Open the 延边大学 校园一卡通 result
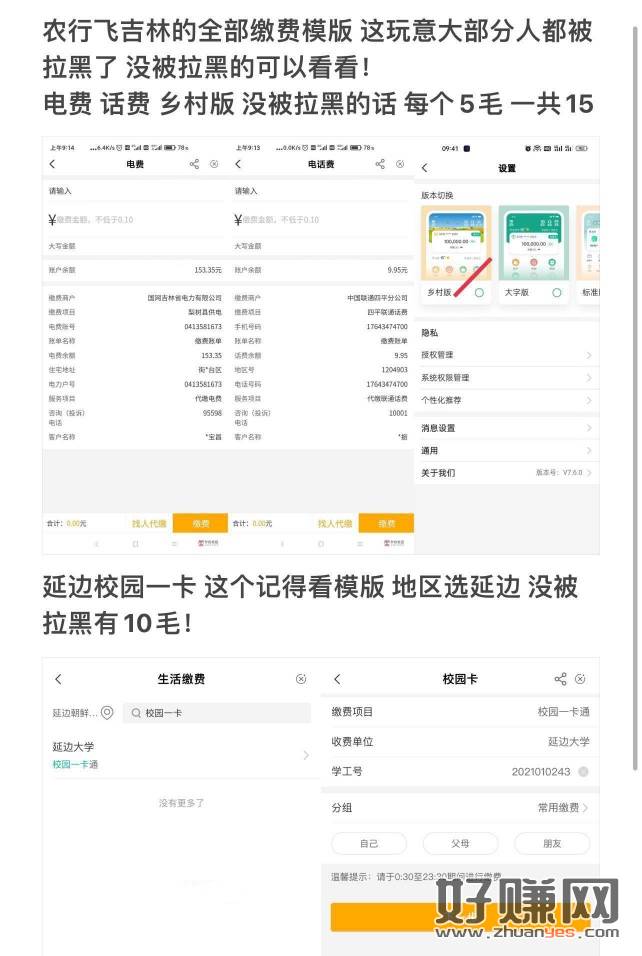The height and width of the screenshot is (956, 642). pos(181,755)
